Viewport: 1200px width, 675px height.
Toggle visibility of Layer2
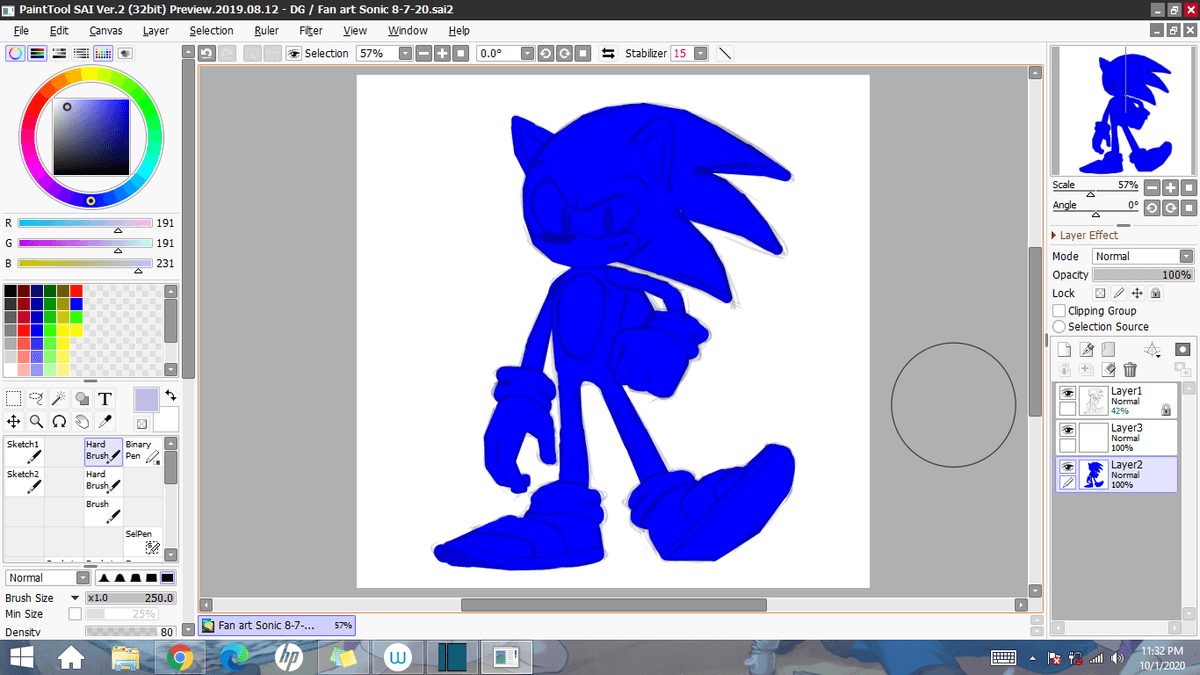coord(1066,468)
